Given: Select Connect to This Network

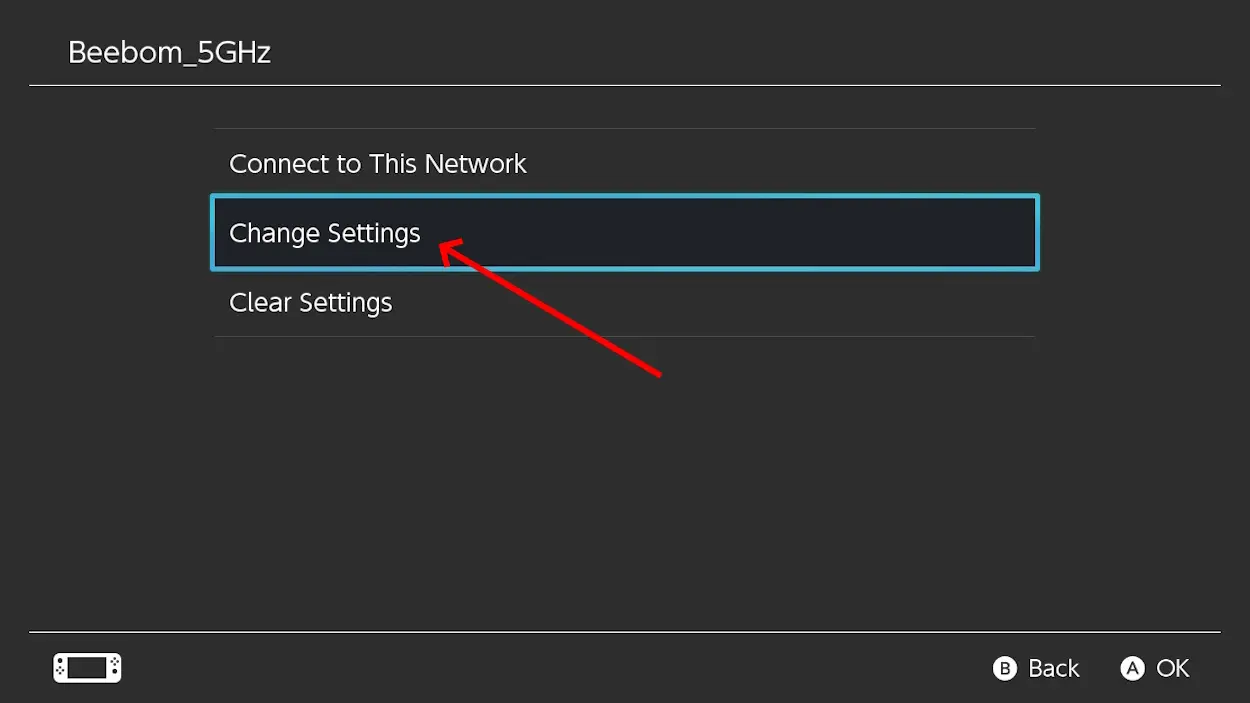Looking at the screenshot, I should [377, 164].
